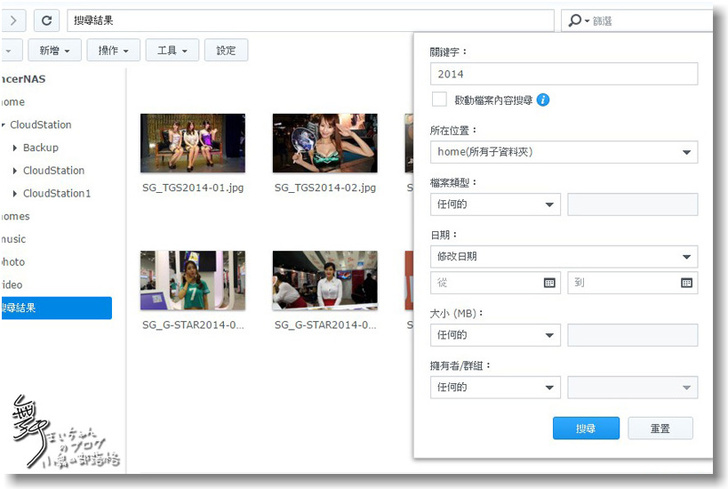Open the calendar picker for 從 date

point(549,283)
